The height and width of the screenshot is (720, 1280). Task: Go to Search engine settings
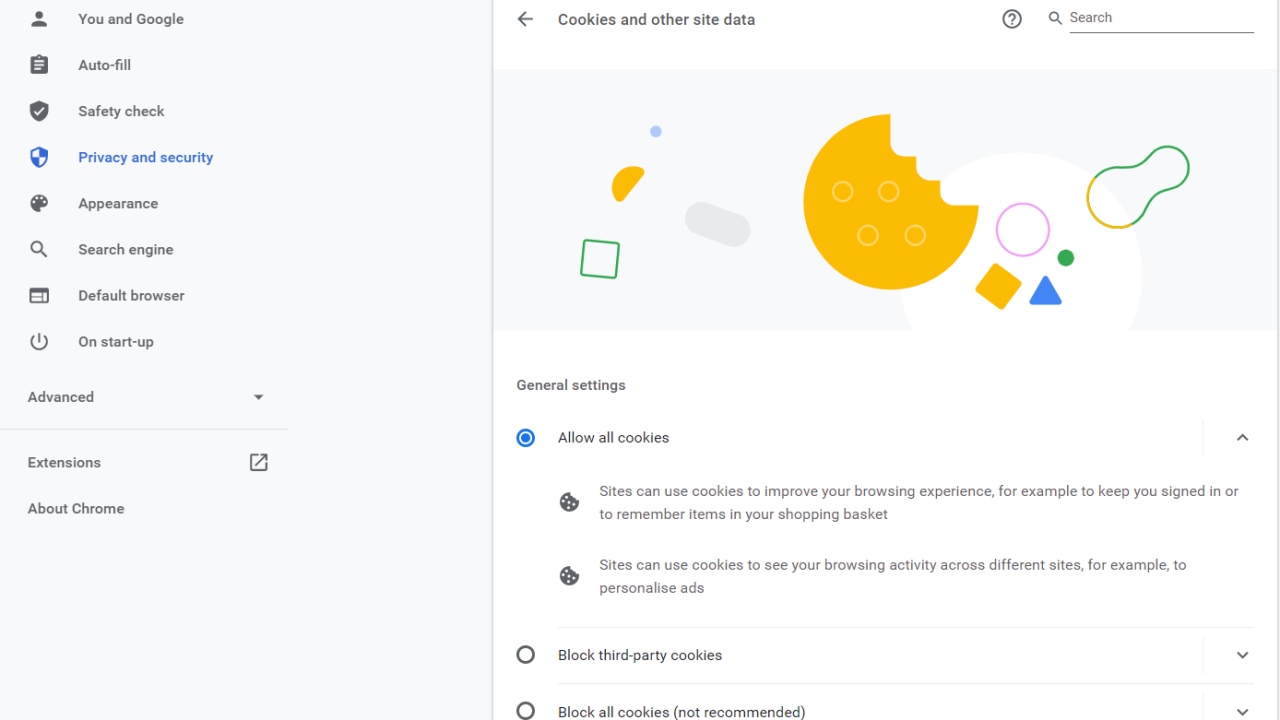click(125, 249)
